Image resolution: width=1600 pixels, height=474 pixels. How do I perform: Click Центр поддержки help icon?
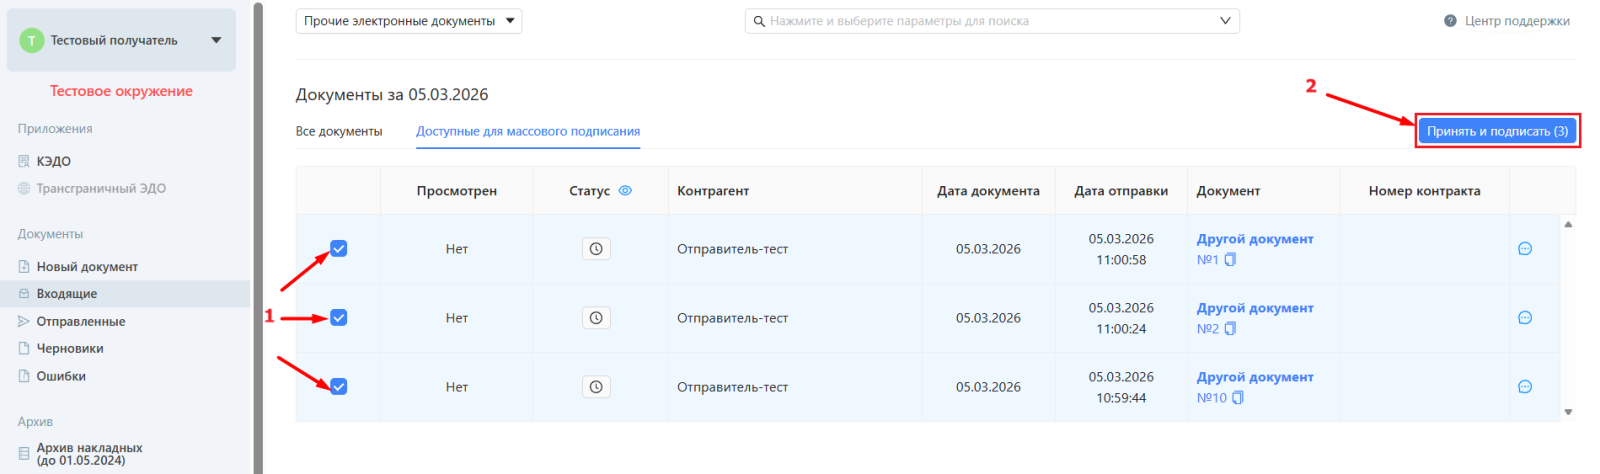[1450, 21]
